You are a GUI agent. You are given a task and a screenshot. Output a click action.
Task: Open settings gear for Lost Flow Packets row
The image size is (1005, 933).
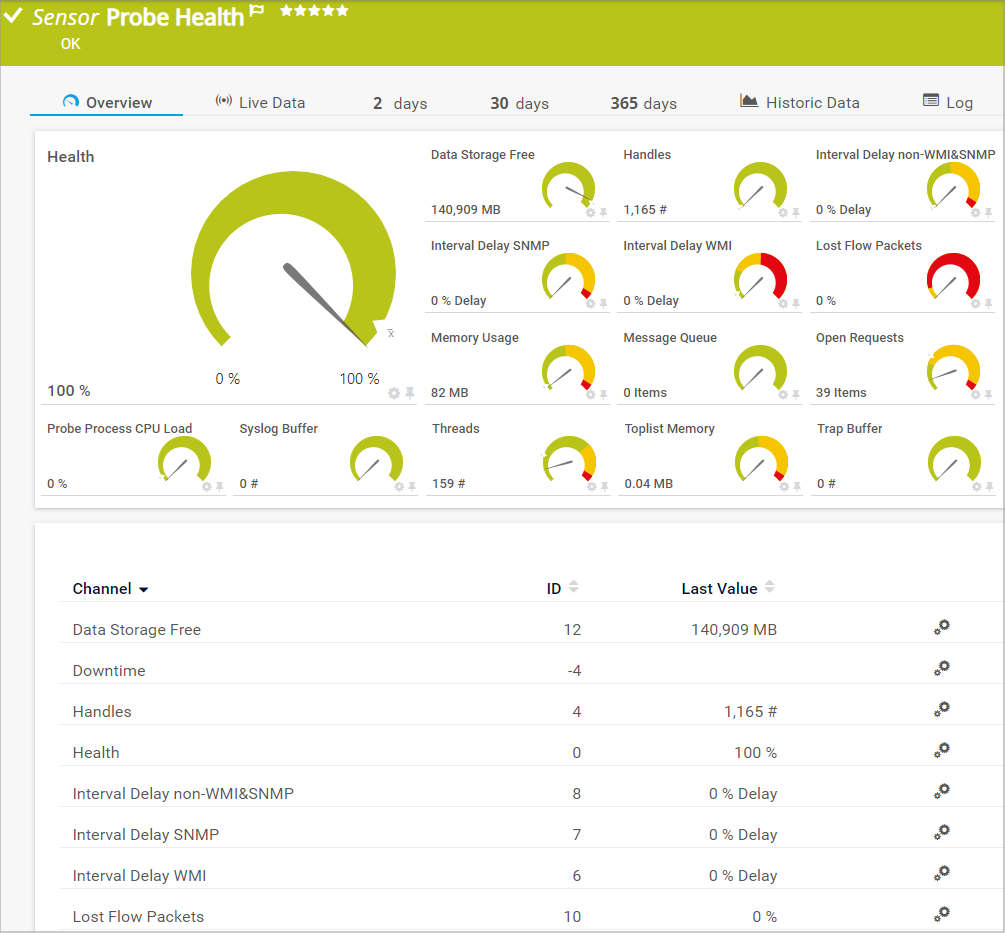pyautogui.click(x=941, y=914)
